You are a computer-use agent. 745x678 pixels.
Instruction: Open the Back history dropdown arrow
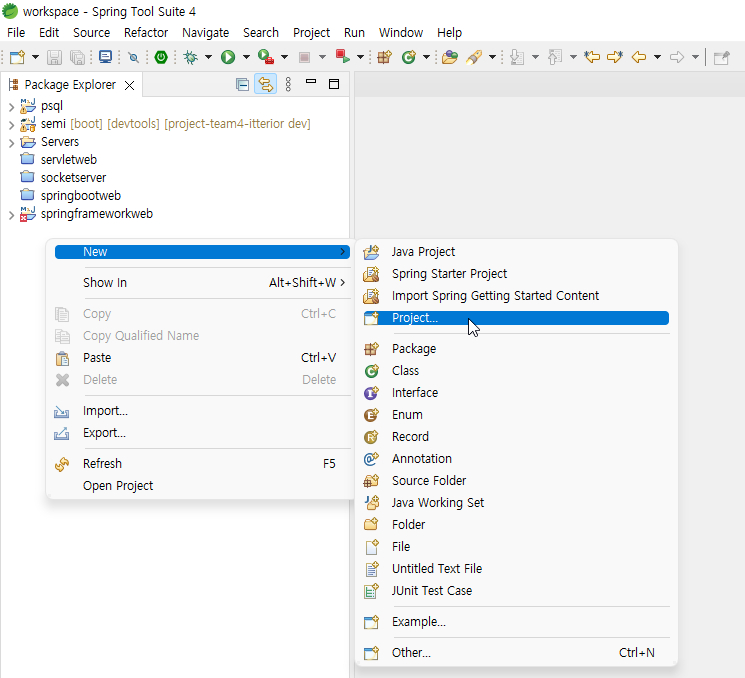point(657,57)
